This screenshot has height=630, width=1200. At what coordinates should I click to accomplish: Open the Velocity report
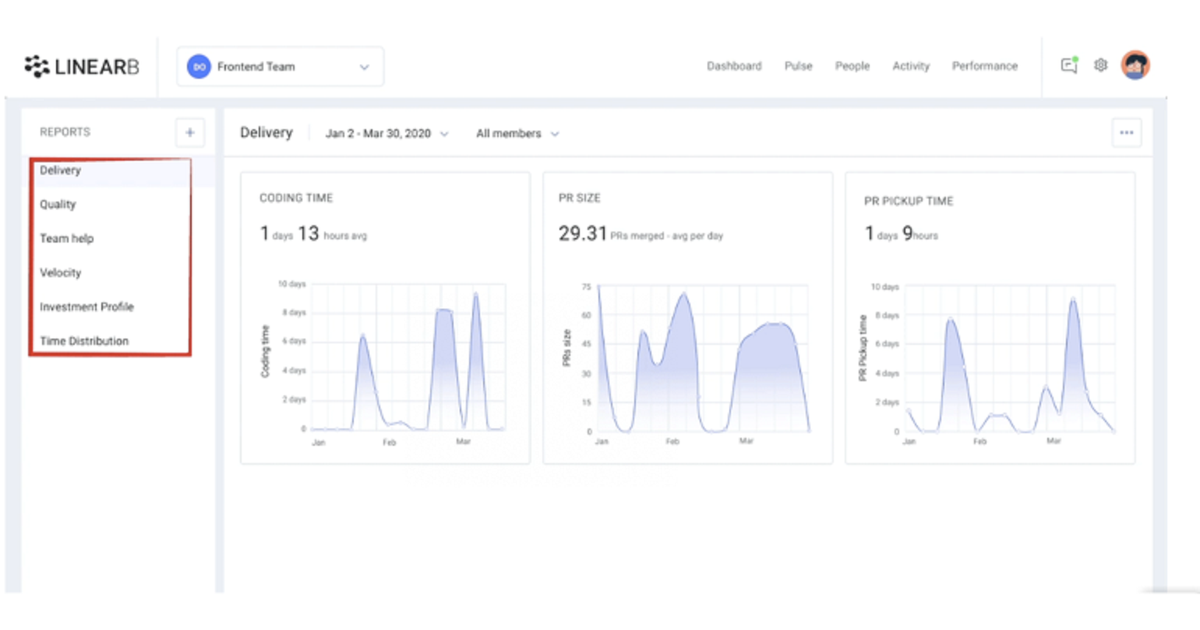click(60, 272)
